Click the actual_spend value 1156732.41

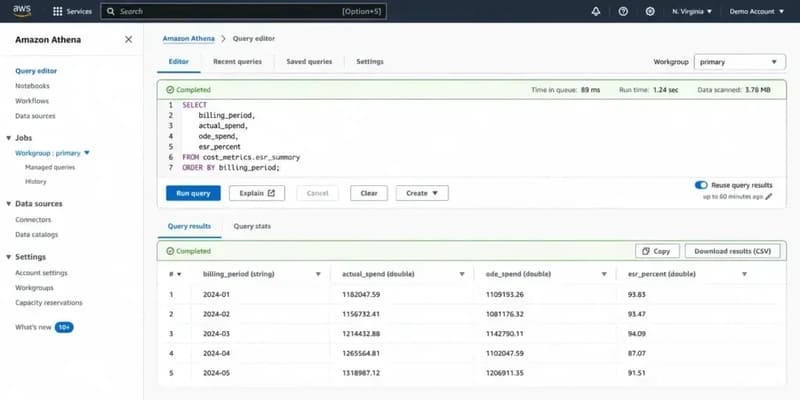(x=361, y=314)
